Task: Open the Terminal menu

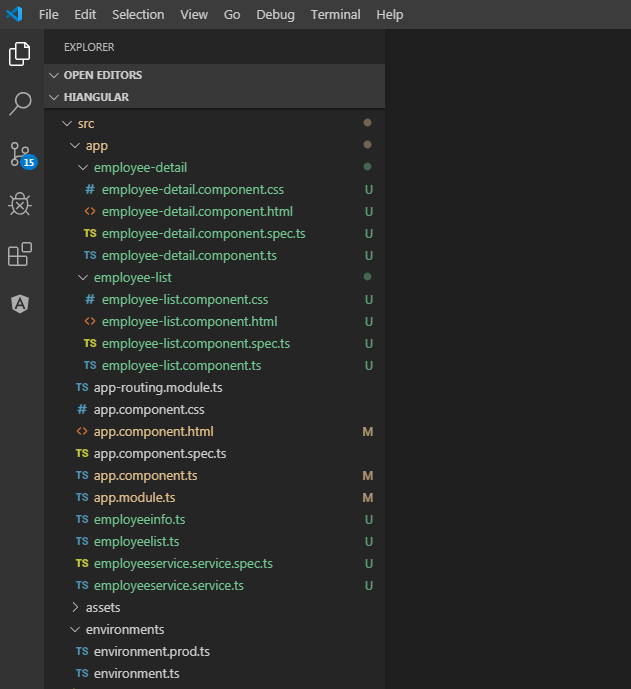Action: 335,15
